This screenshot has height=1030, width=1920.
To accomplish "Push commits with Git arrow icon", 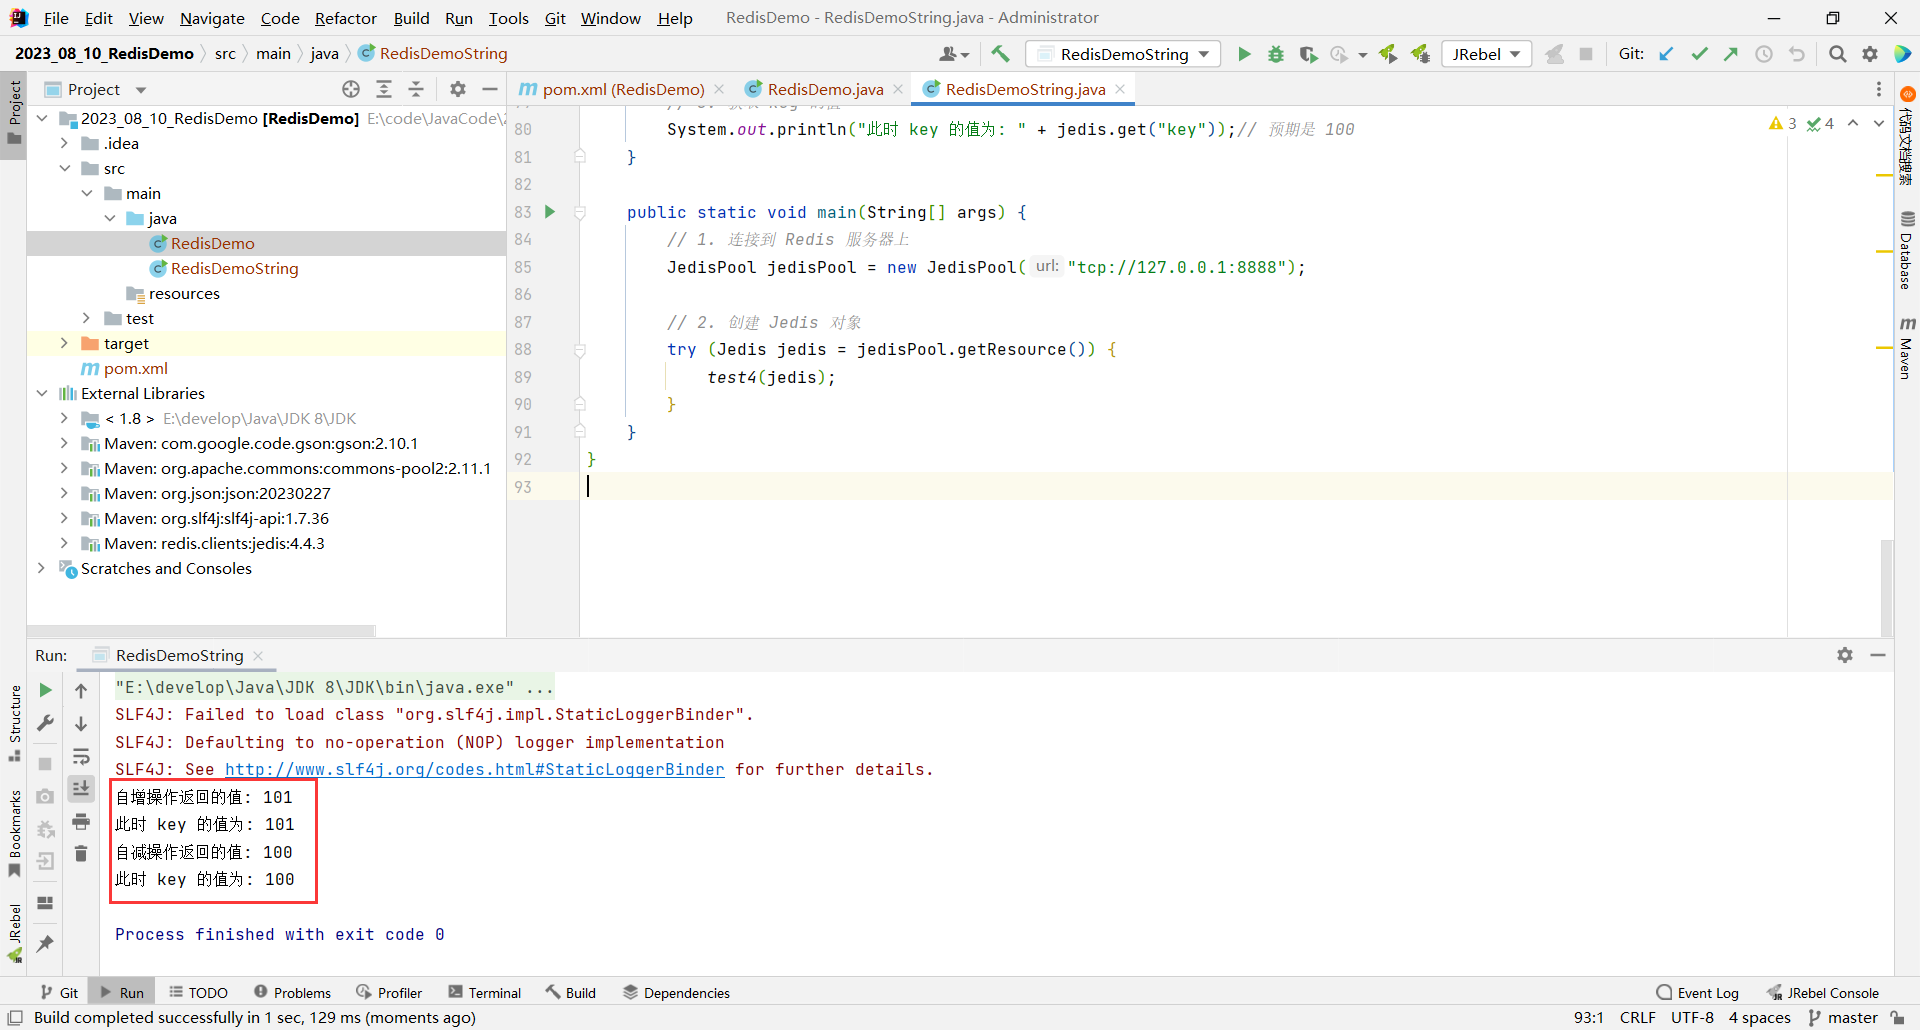I will click(x=1731, y=54).
